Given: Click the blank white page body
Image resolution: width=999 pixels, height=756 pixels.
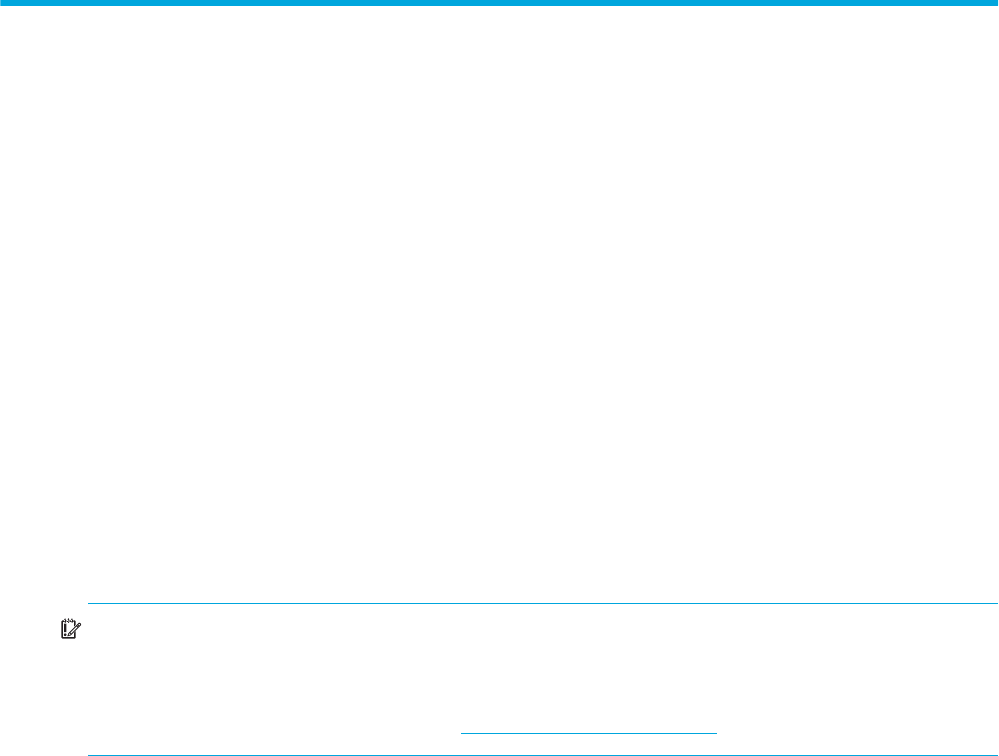Looking at the screenshot, I should tap(500, 299).
